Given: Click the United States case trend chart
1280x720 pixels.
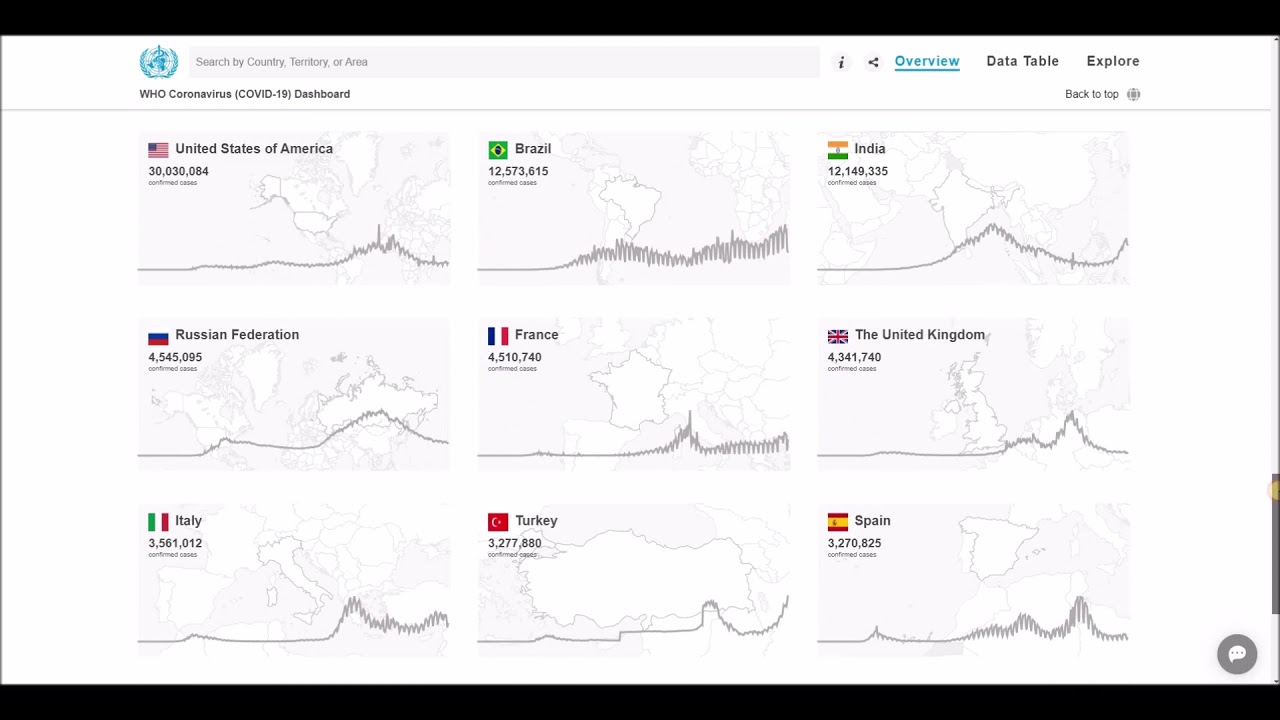Looking at the screenshot, I should [294, 250].
